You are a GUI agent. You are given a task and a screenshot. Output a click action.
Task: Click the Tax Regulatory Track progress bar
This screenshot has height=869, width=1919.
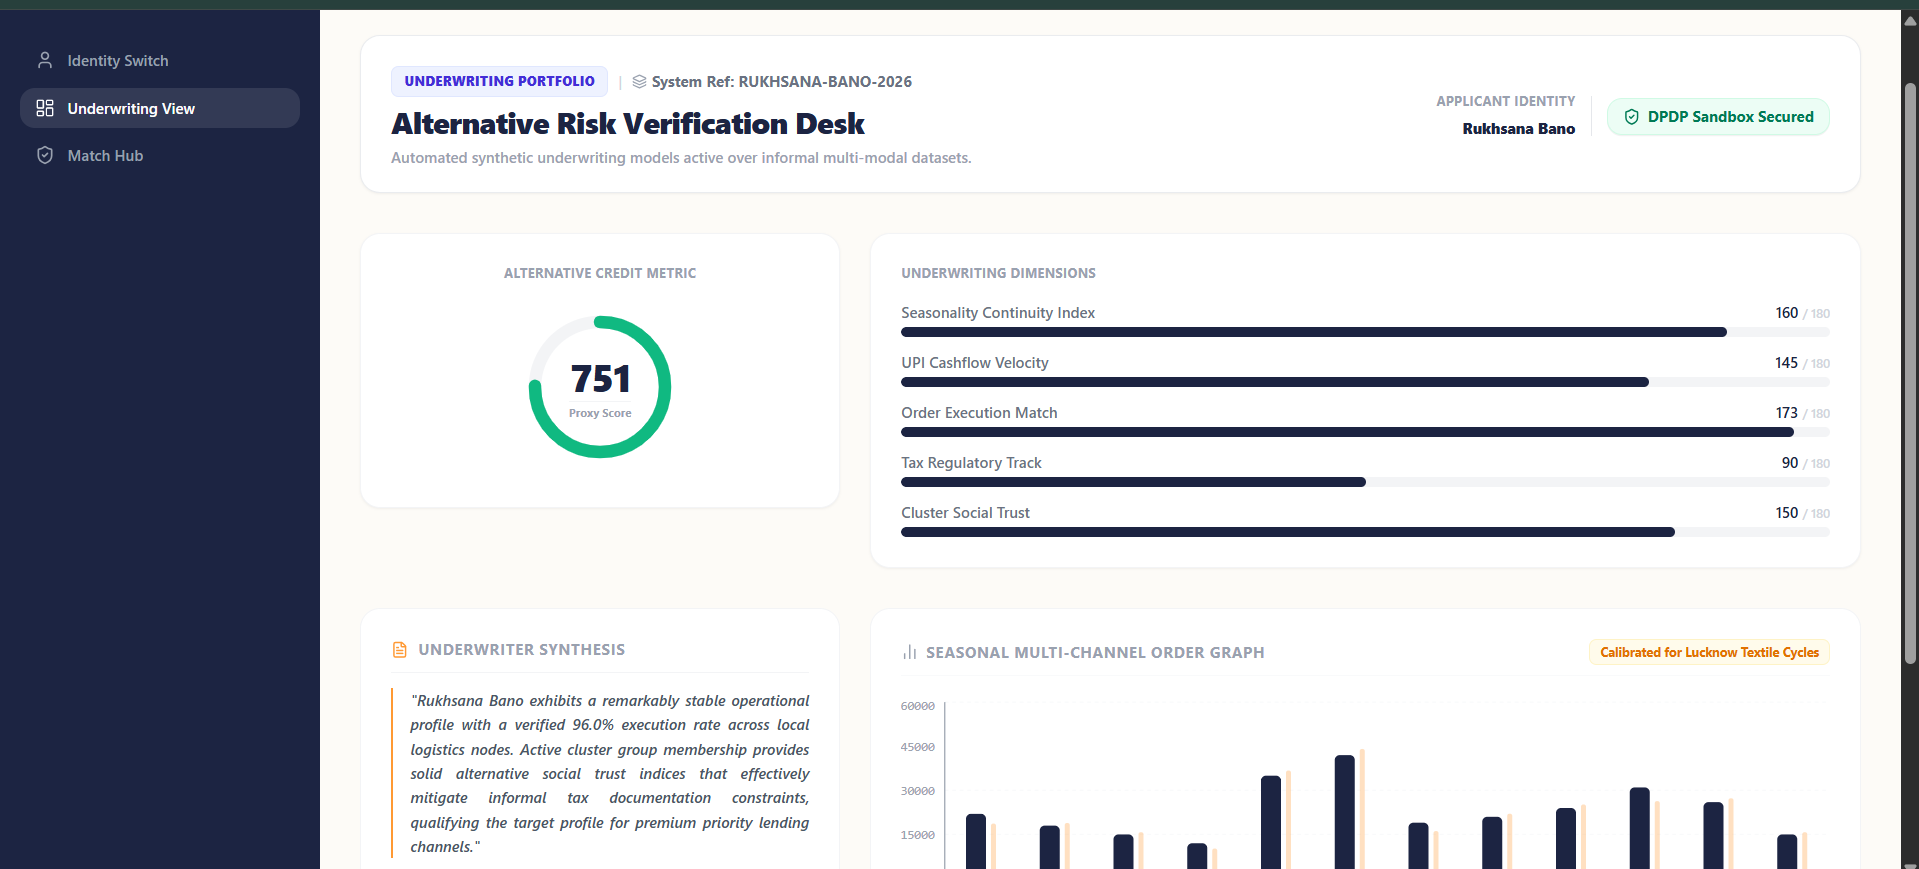point(1365,482)
